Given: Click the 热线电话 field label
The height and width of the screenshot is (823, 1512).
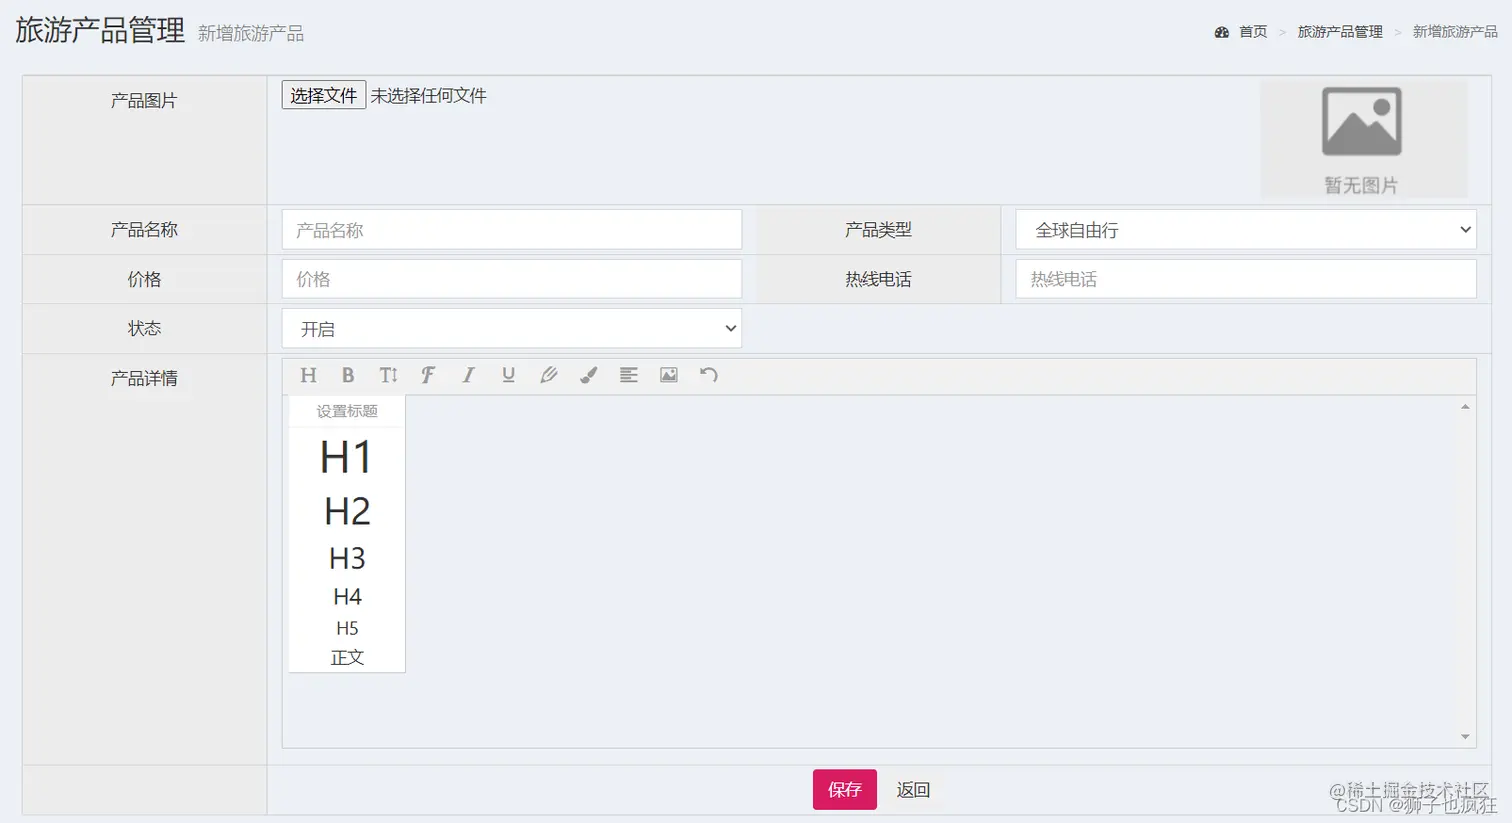Looking at the screenshot, I should click(878, 279).
